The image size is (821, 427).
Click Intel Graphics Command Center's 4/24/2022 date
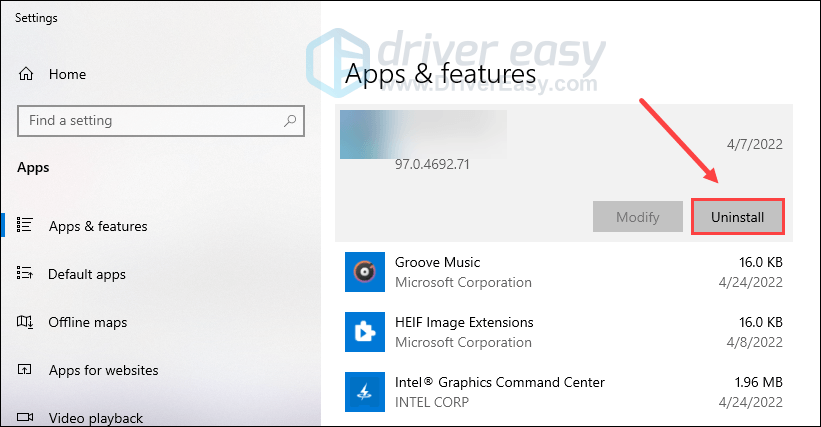pyautogui.click(x=750, y=402)
